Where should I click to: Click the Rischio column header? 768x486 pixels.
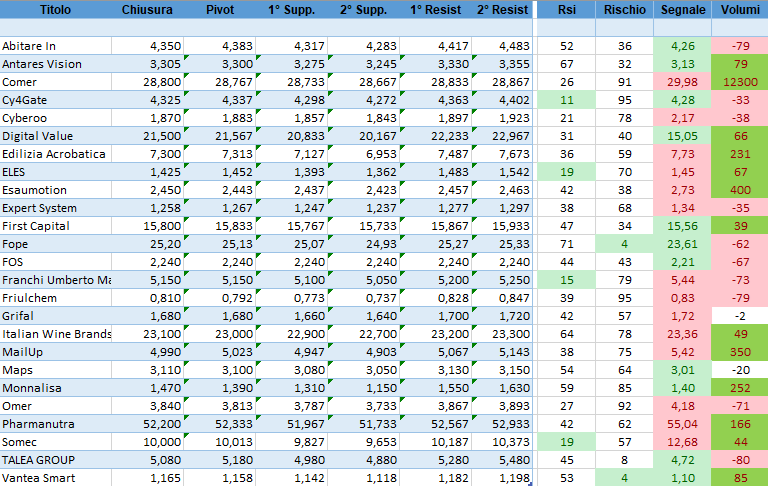[x=624, y=10]
